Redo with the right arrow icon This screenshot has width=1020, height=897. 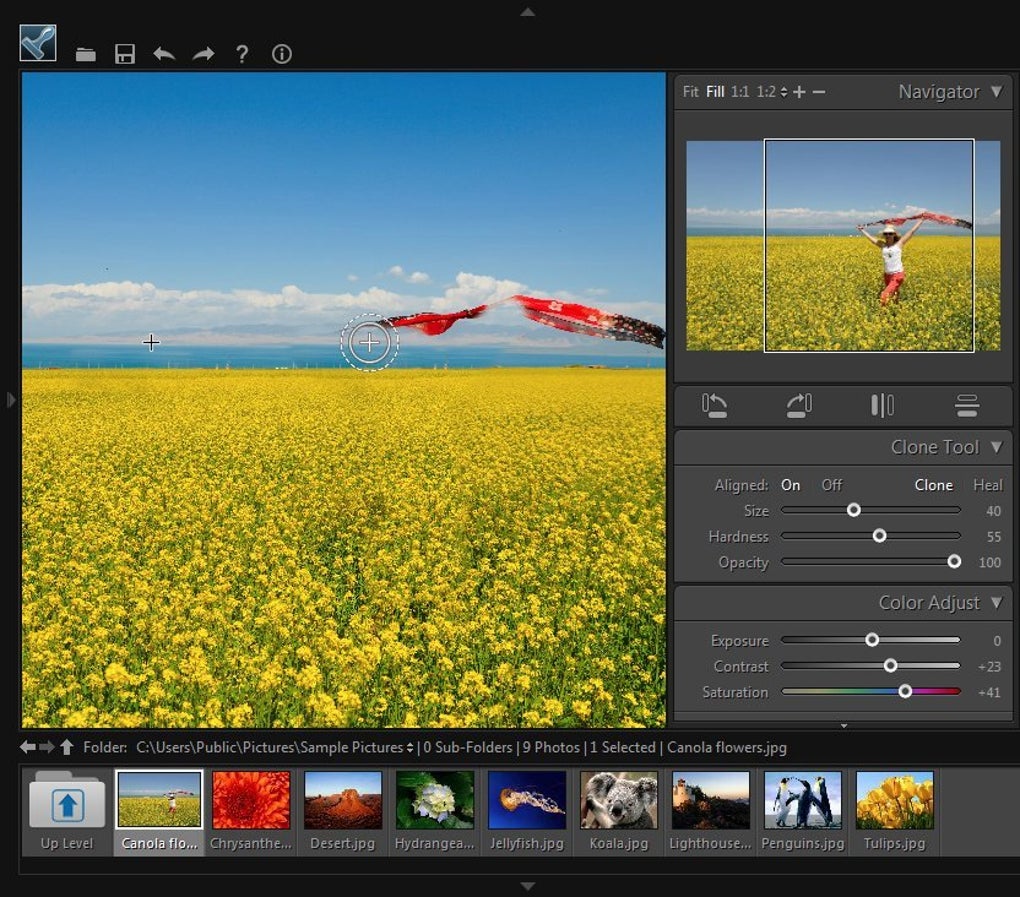[204, 54]
